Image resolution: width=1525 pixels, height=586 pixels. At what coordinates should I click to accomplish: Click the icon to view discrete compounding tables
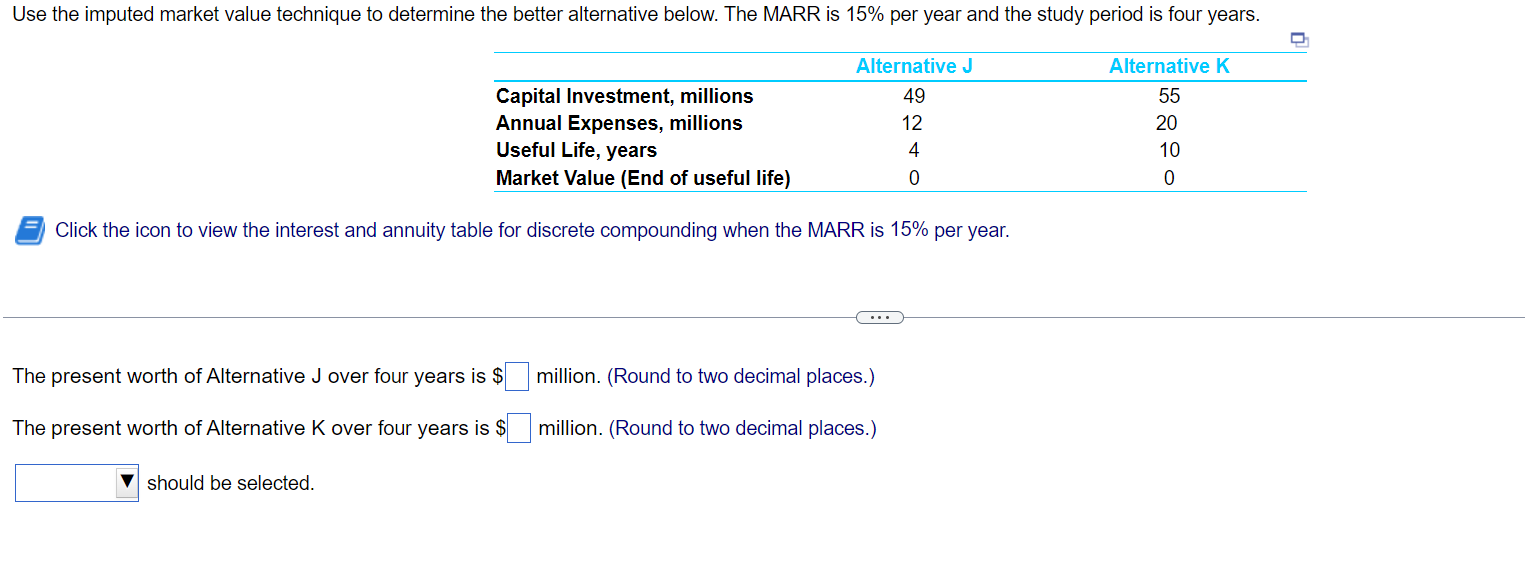coord(28,230)
